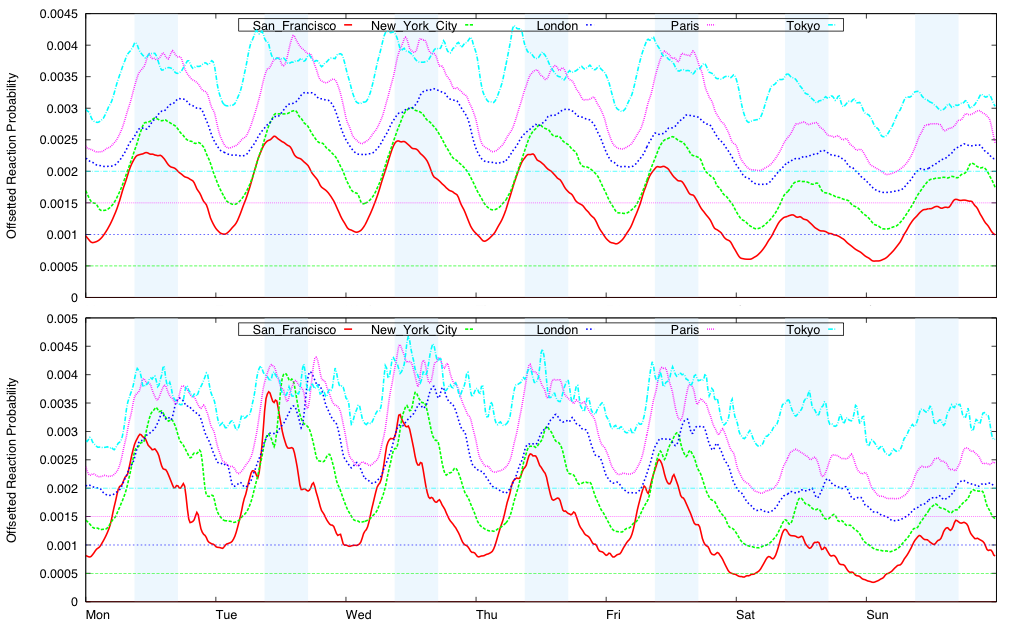This screenshot has height=626, width=1013.
Task: Click London legend label in bottom chart
Action: coord(557,330)
